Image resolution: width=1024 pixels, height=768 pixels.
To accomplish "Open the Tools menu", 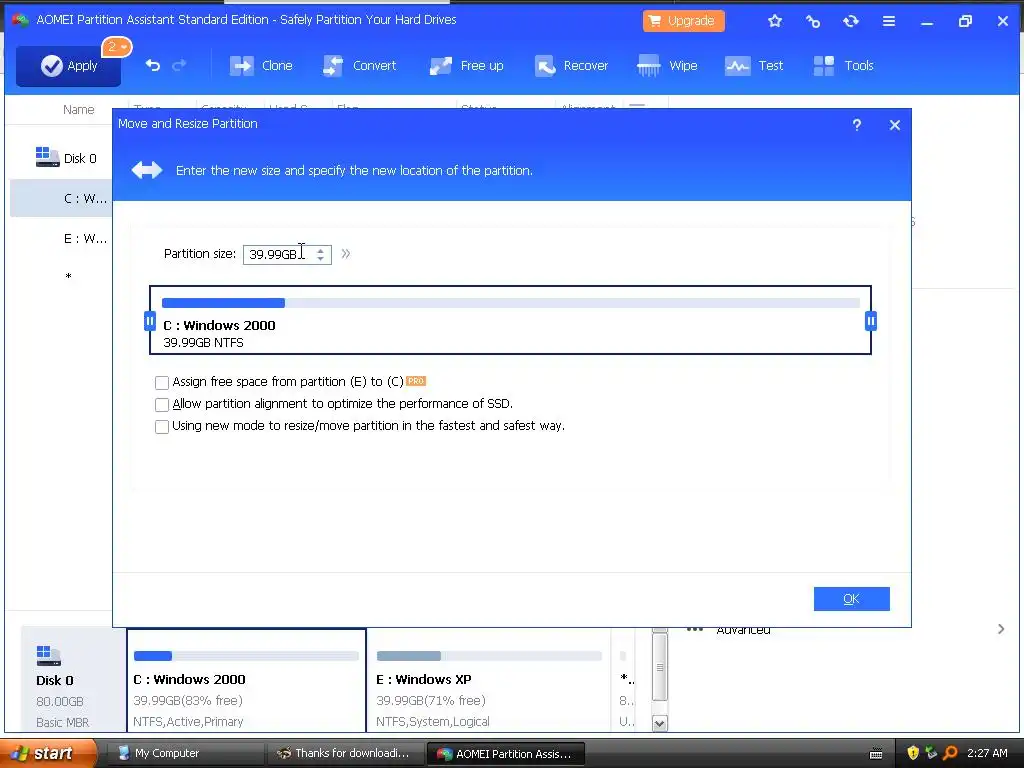I will point(843,65).
